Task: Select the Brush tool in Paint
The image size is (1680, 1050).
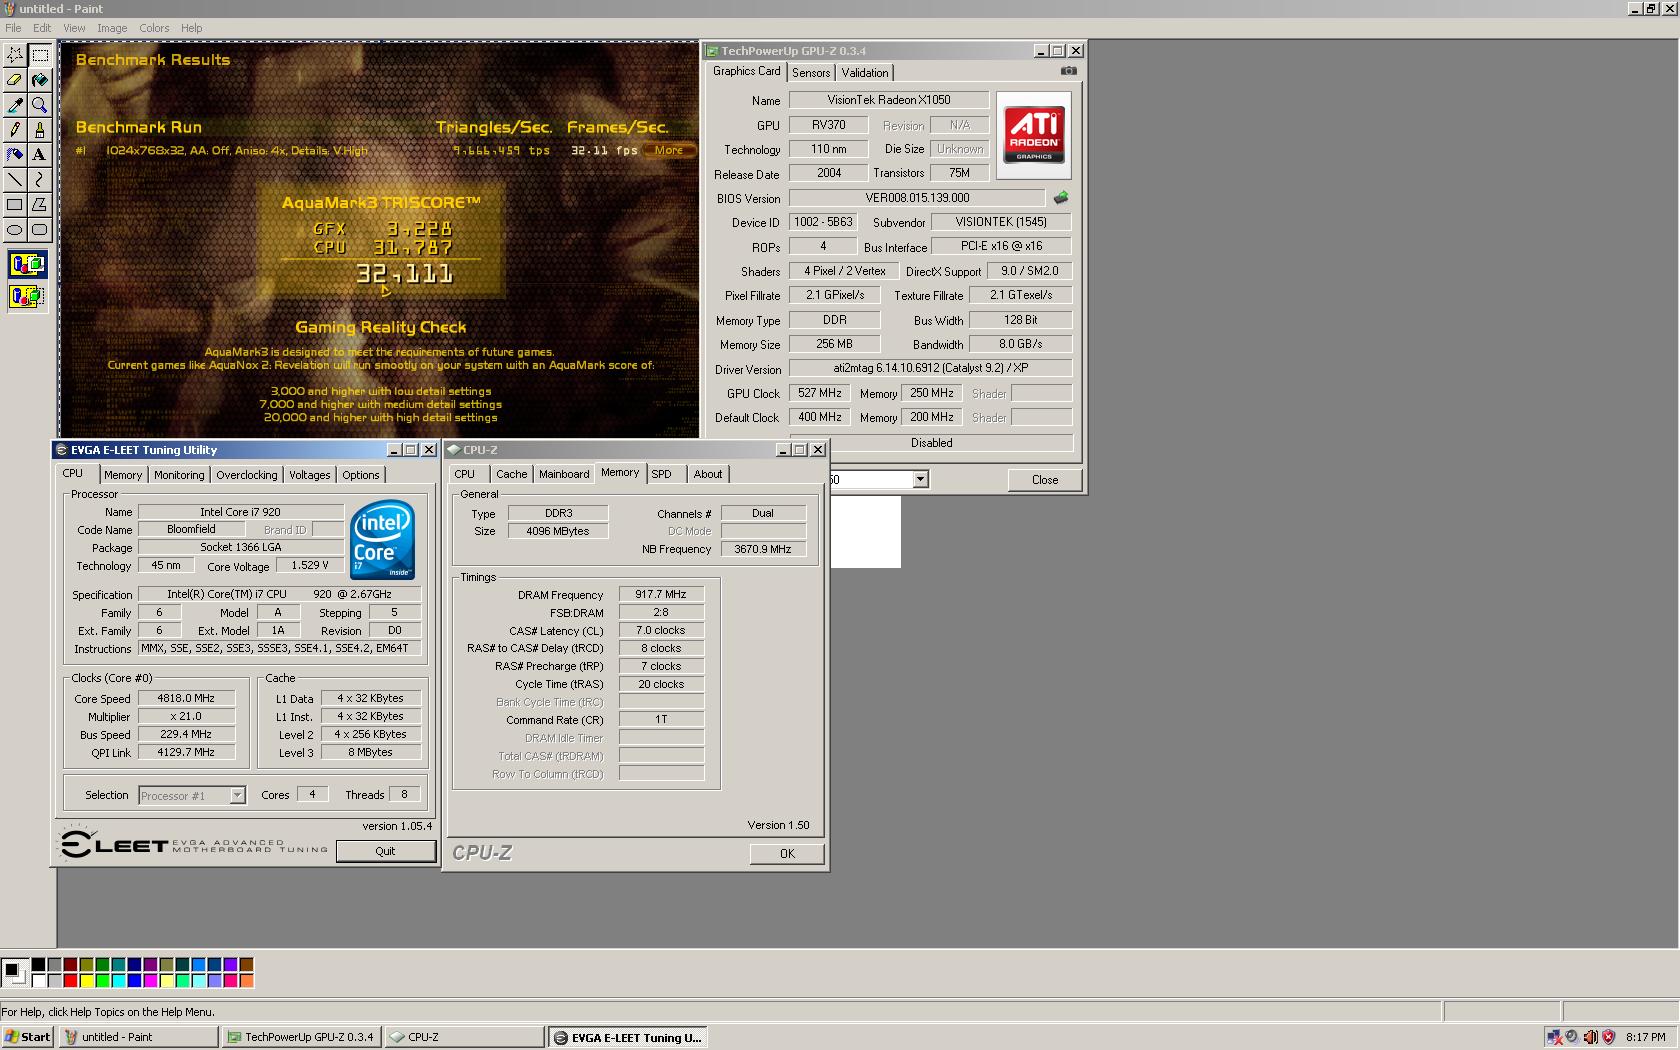Action: pos(40,130)
